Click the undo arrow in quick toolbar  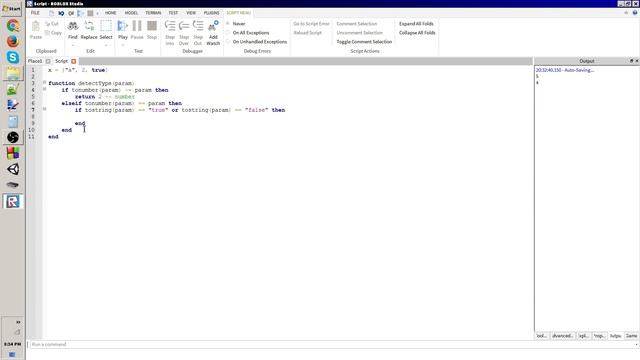click(61, 13)
